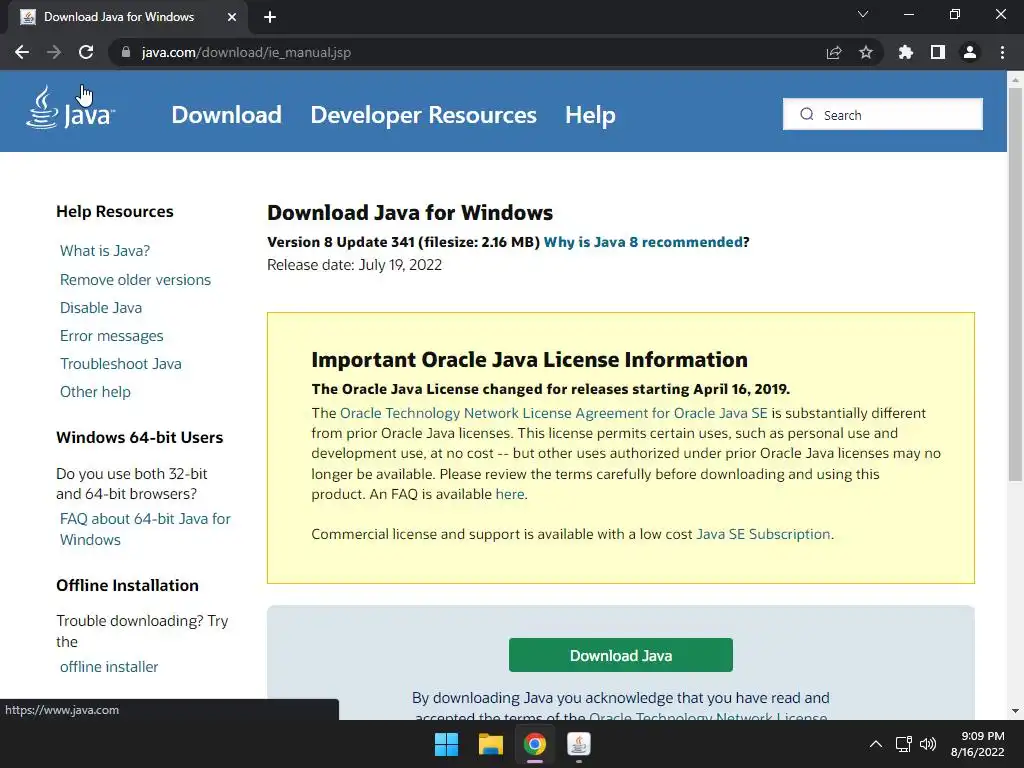Open the clock showing 9:09 PM

tap(978, 744)
